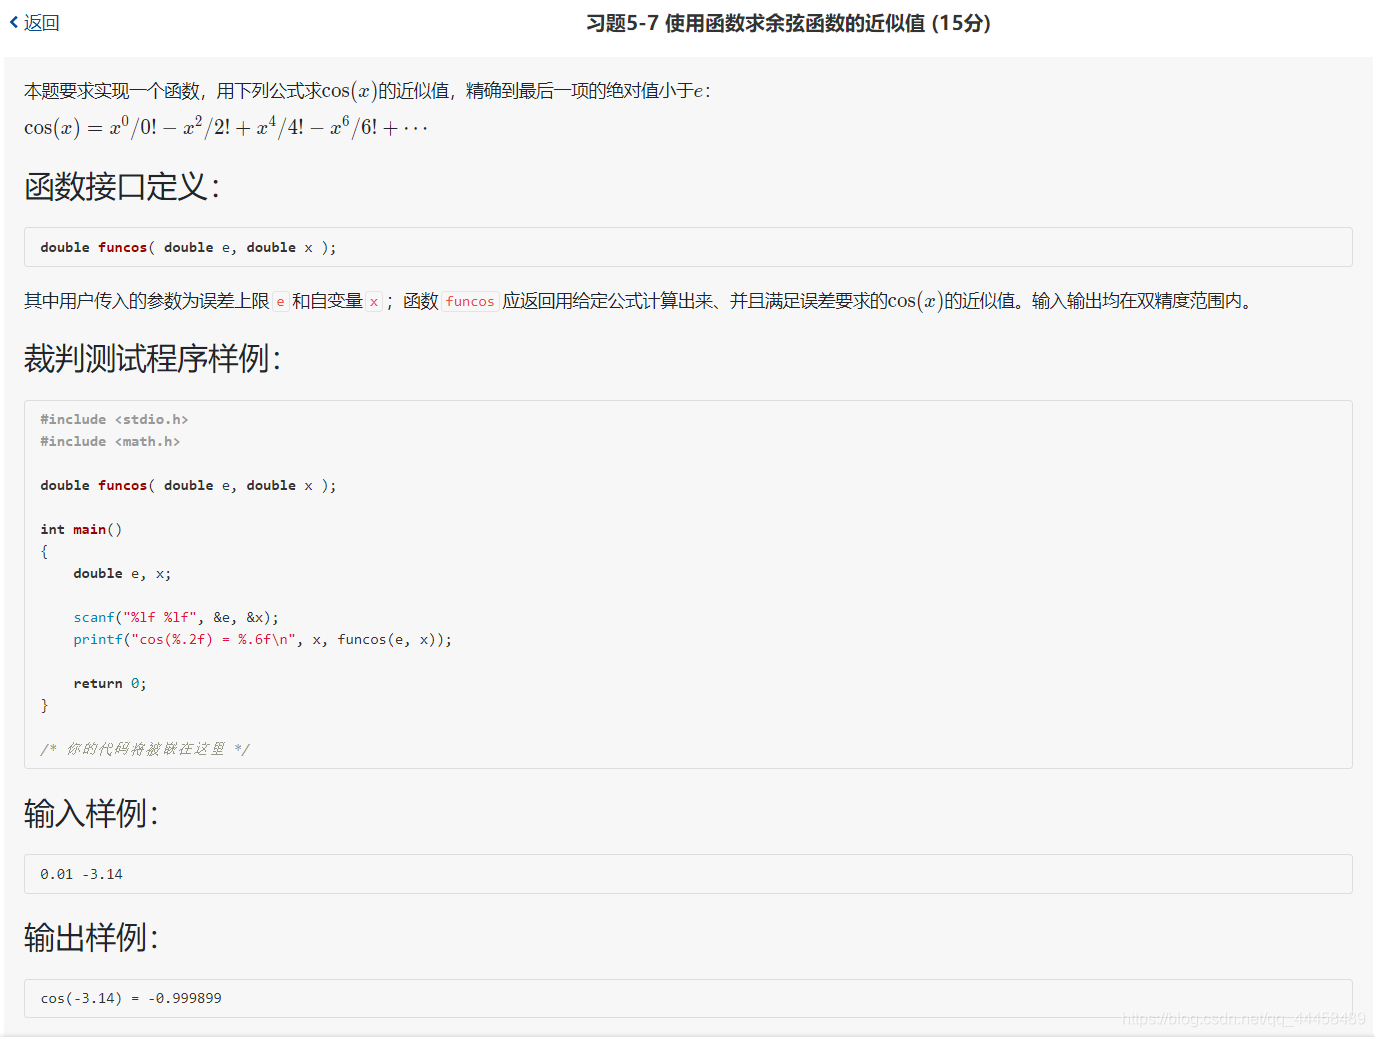The image size is (1375, 1037).
Task: Click the scanf("%lf %lf", &e, &x); line
Action: coord(176,617)
